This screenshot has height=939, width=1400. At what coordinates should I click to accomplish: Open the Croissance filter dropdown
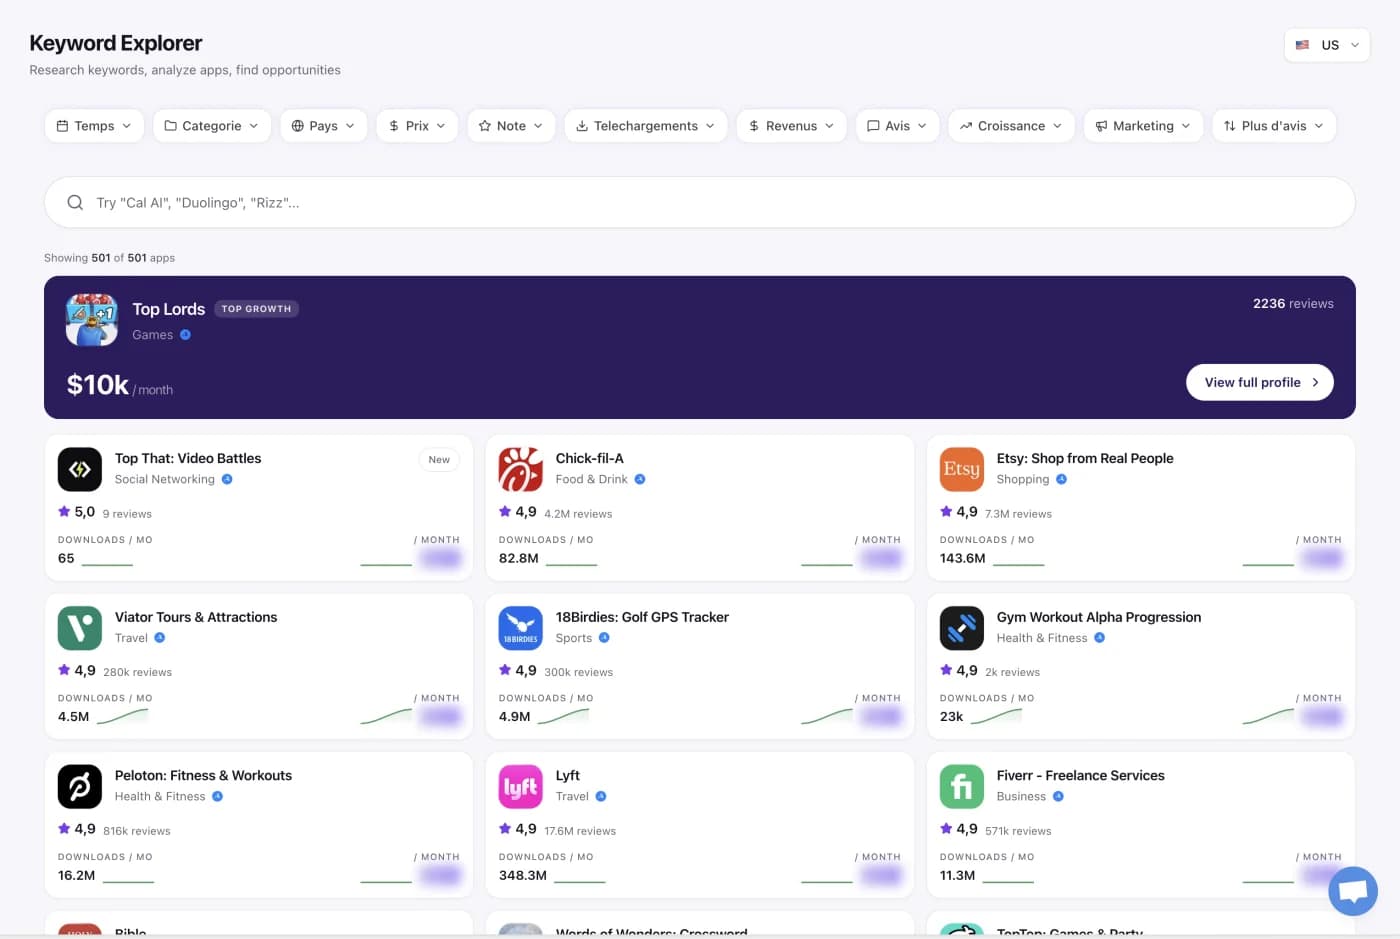click(1011, 126)
